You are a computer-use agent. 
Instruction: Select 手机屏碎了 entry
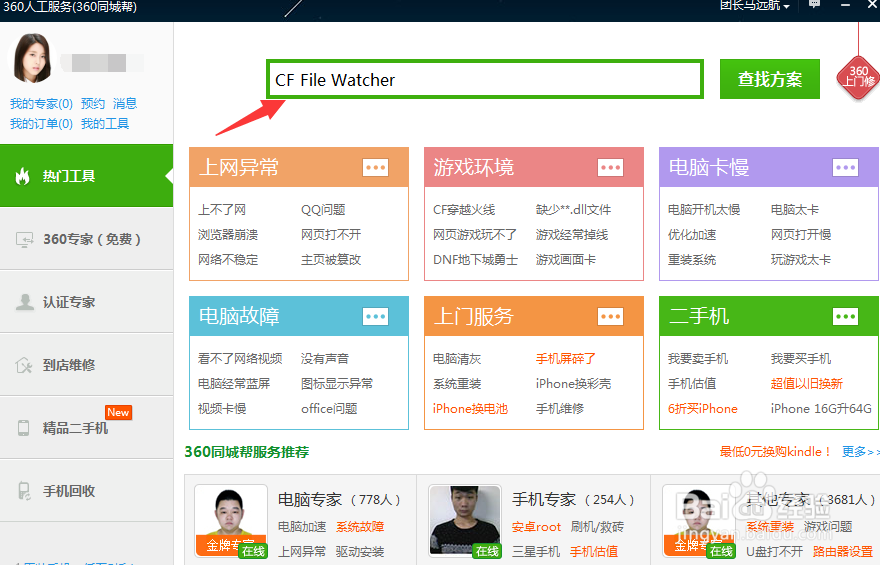(x=566, y=359)
